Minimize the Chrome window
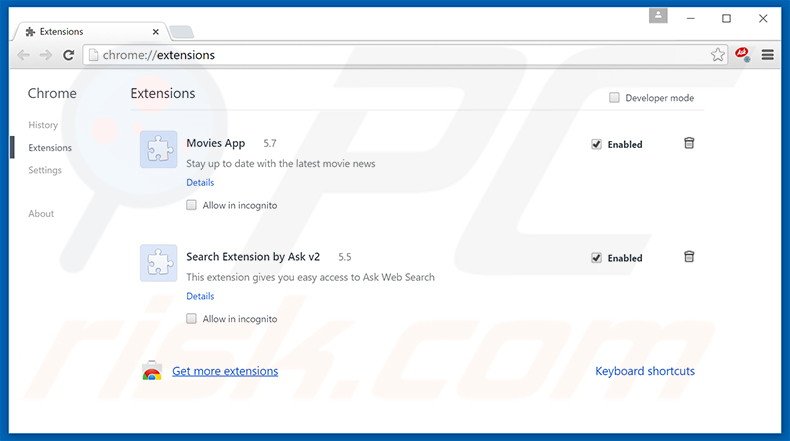 (x=691, y=19)
